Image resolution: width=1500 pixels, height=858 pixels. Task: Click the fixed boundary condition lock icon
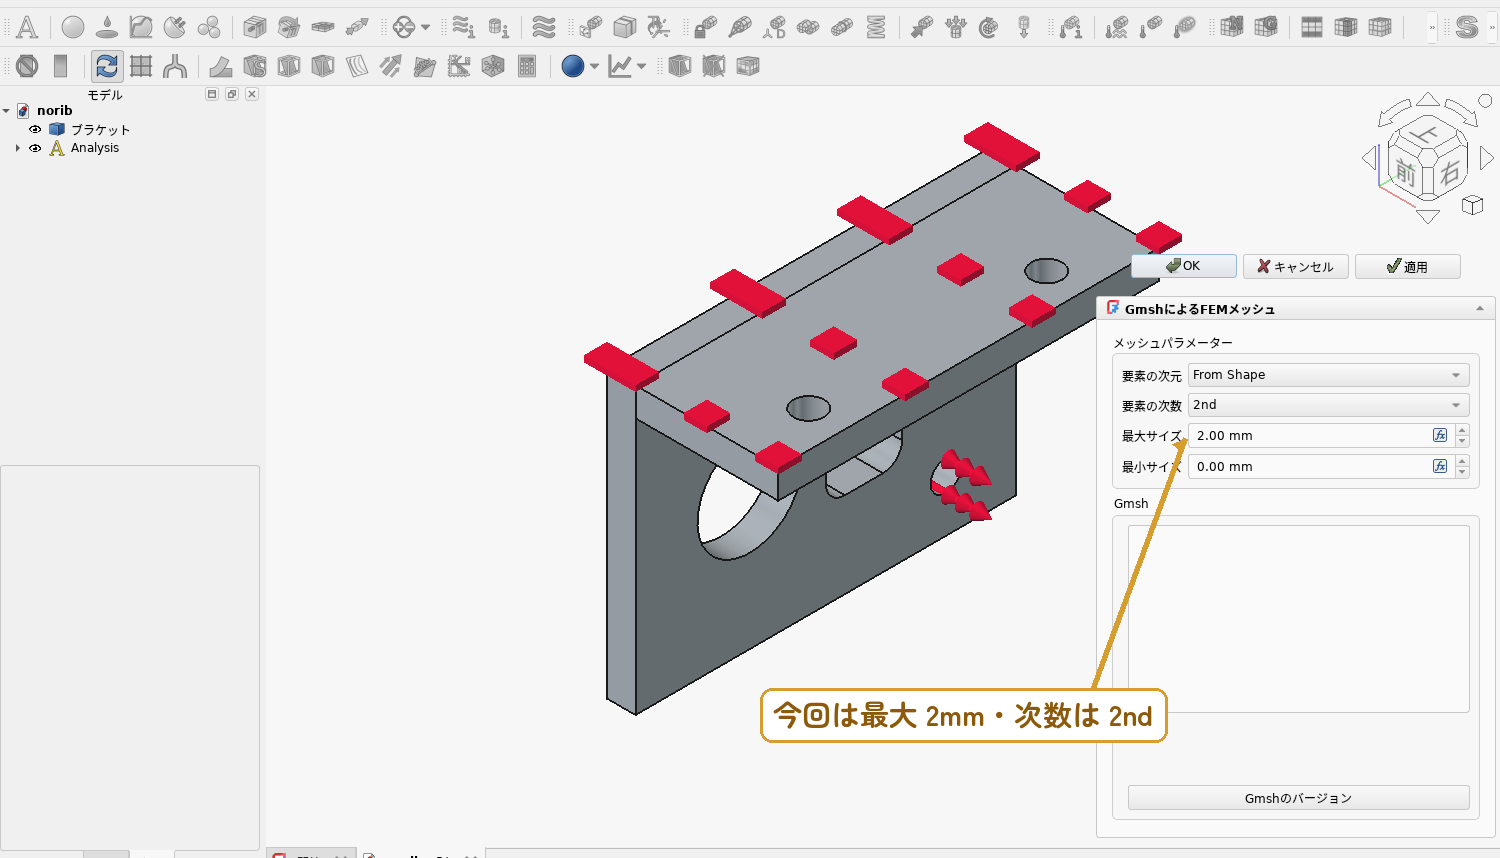pos(706,27)
